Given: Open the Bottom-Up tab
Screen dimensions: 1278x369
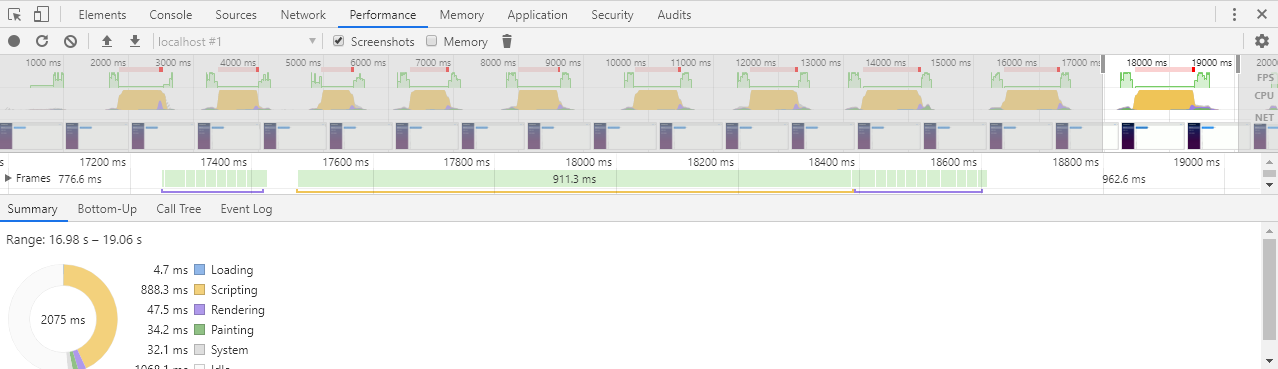Looking at the screenshot, I should (x=107, y=209).
